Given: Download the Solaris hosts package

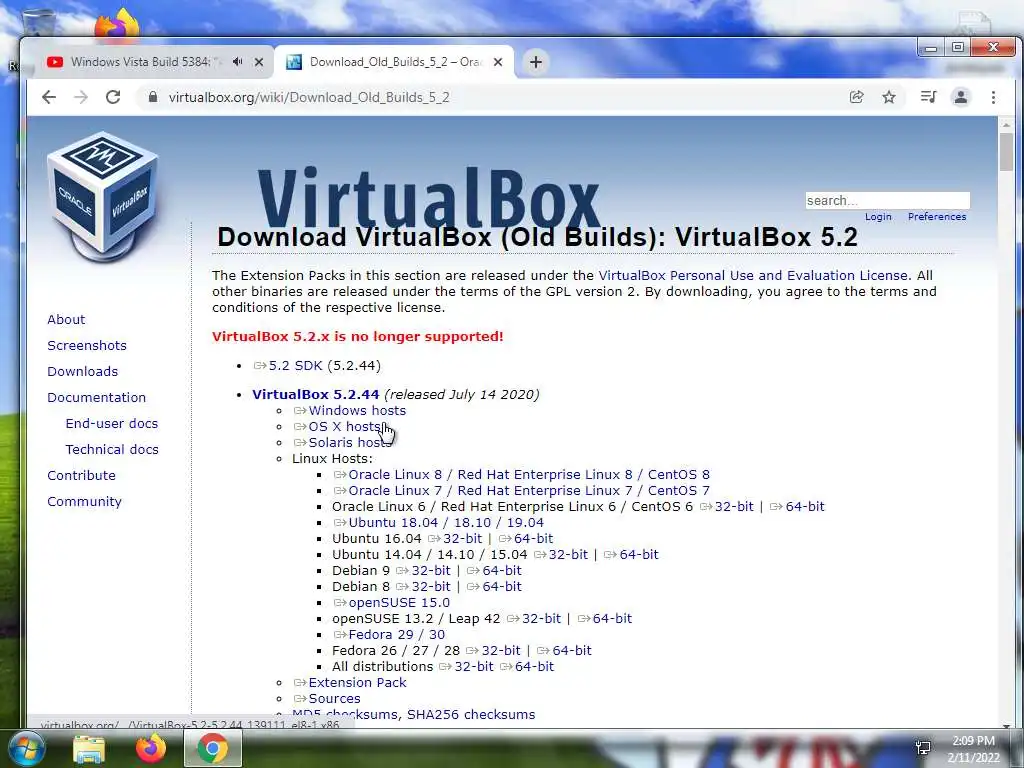Looking at the screenshot, I should 349,443.
